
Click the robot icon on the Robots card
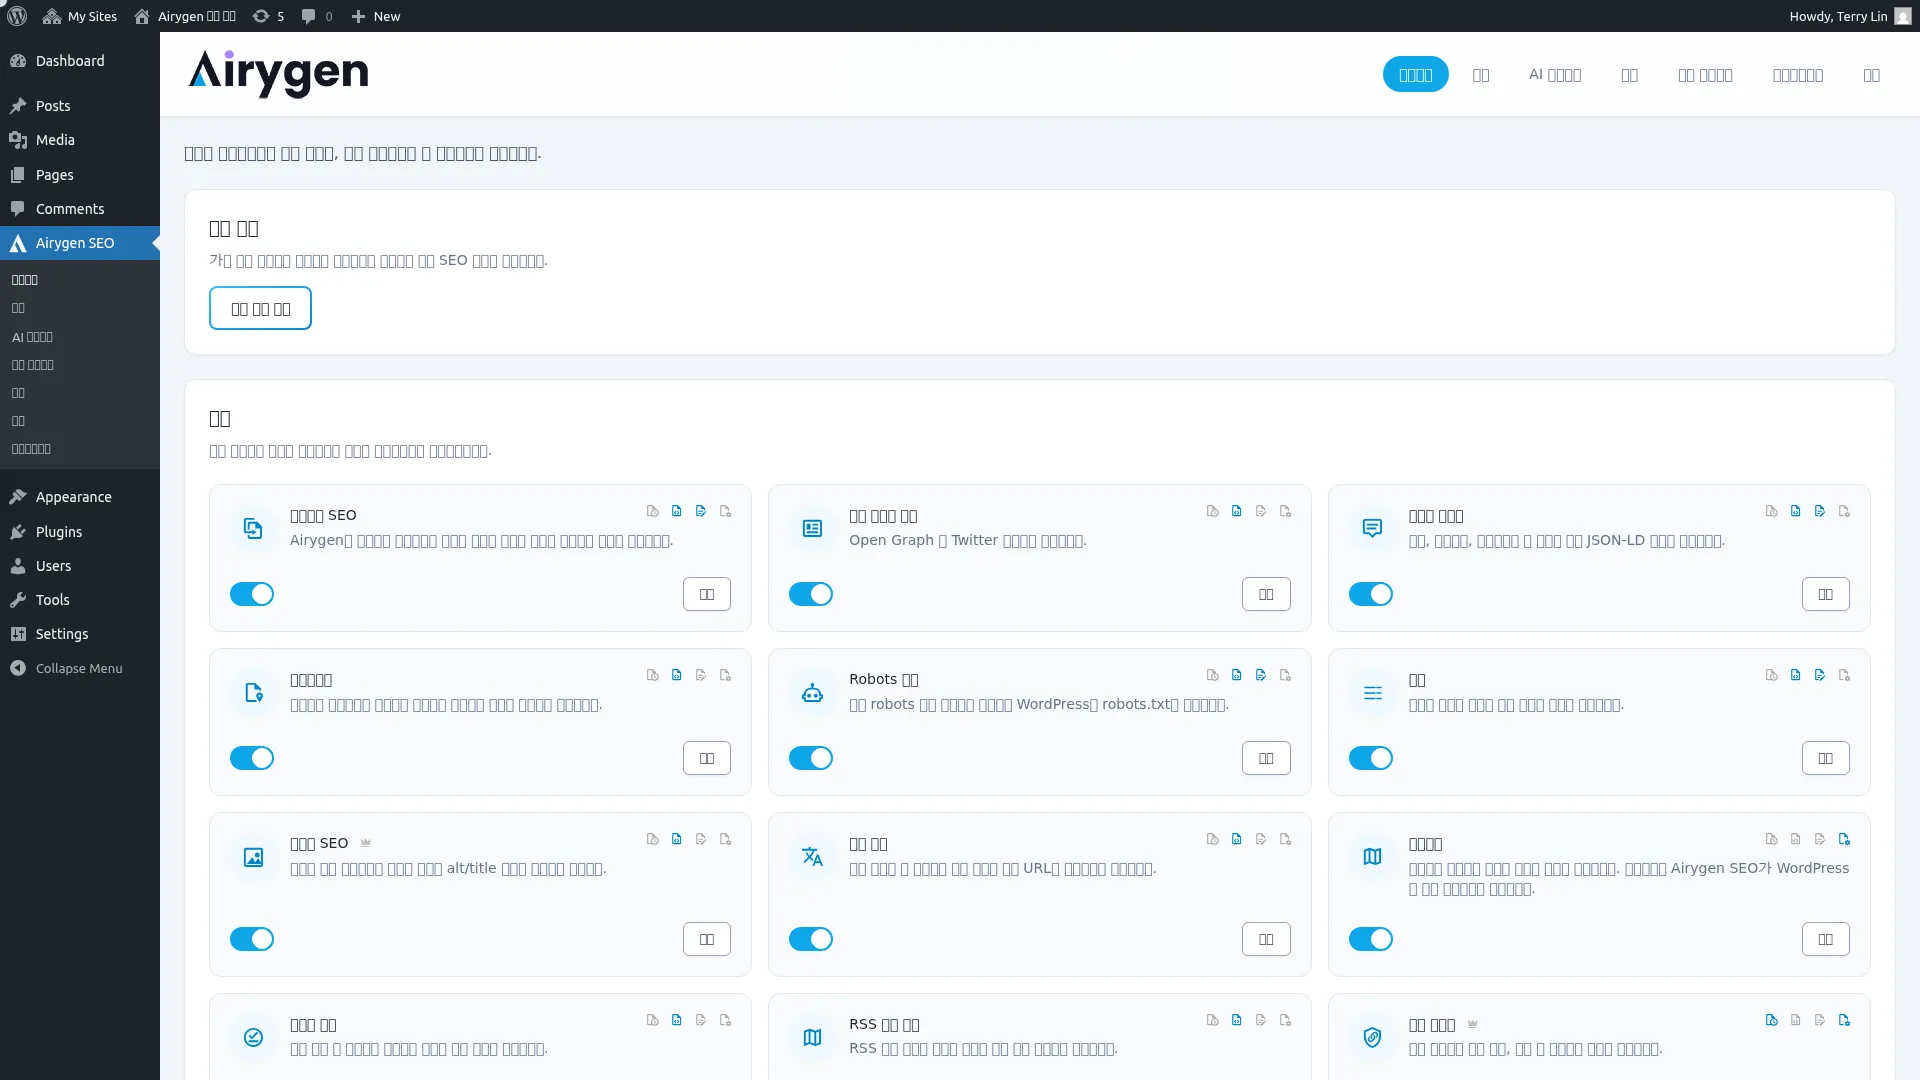[x=812, y=693]
